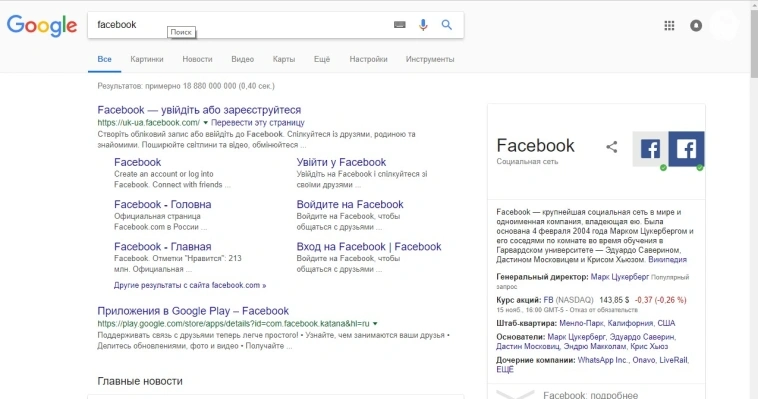Viewport: 758px width, 399px height.
Task: Click the 'Штаб-квартира' label link
Action: 526,323
